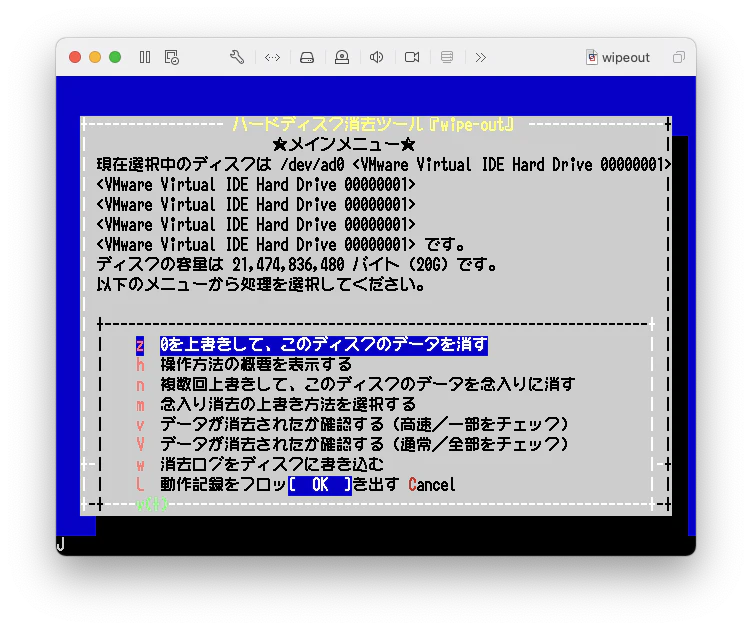752x630 pixels.
Task: Click the h shortcut letter
Action: pos(140,365)
